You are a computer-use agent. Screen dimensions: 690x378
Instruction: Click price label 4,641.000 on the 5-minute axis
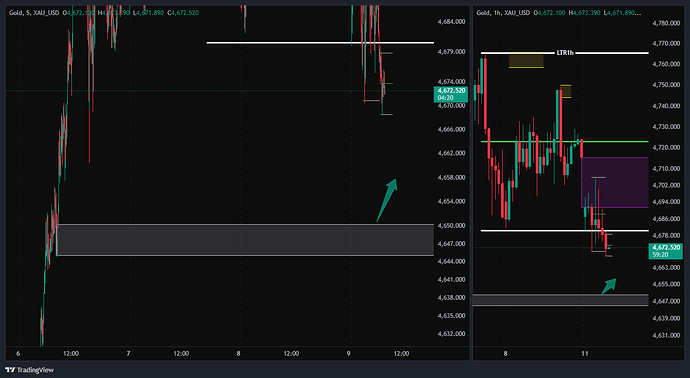pyautogui.click(x=451, y=279)
